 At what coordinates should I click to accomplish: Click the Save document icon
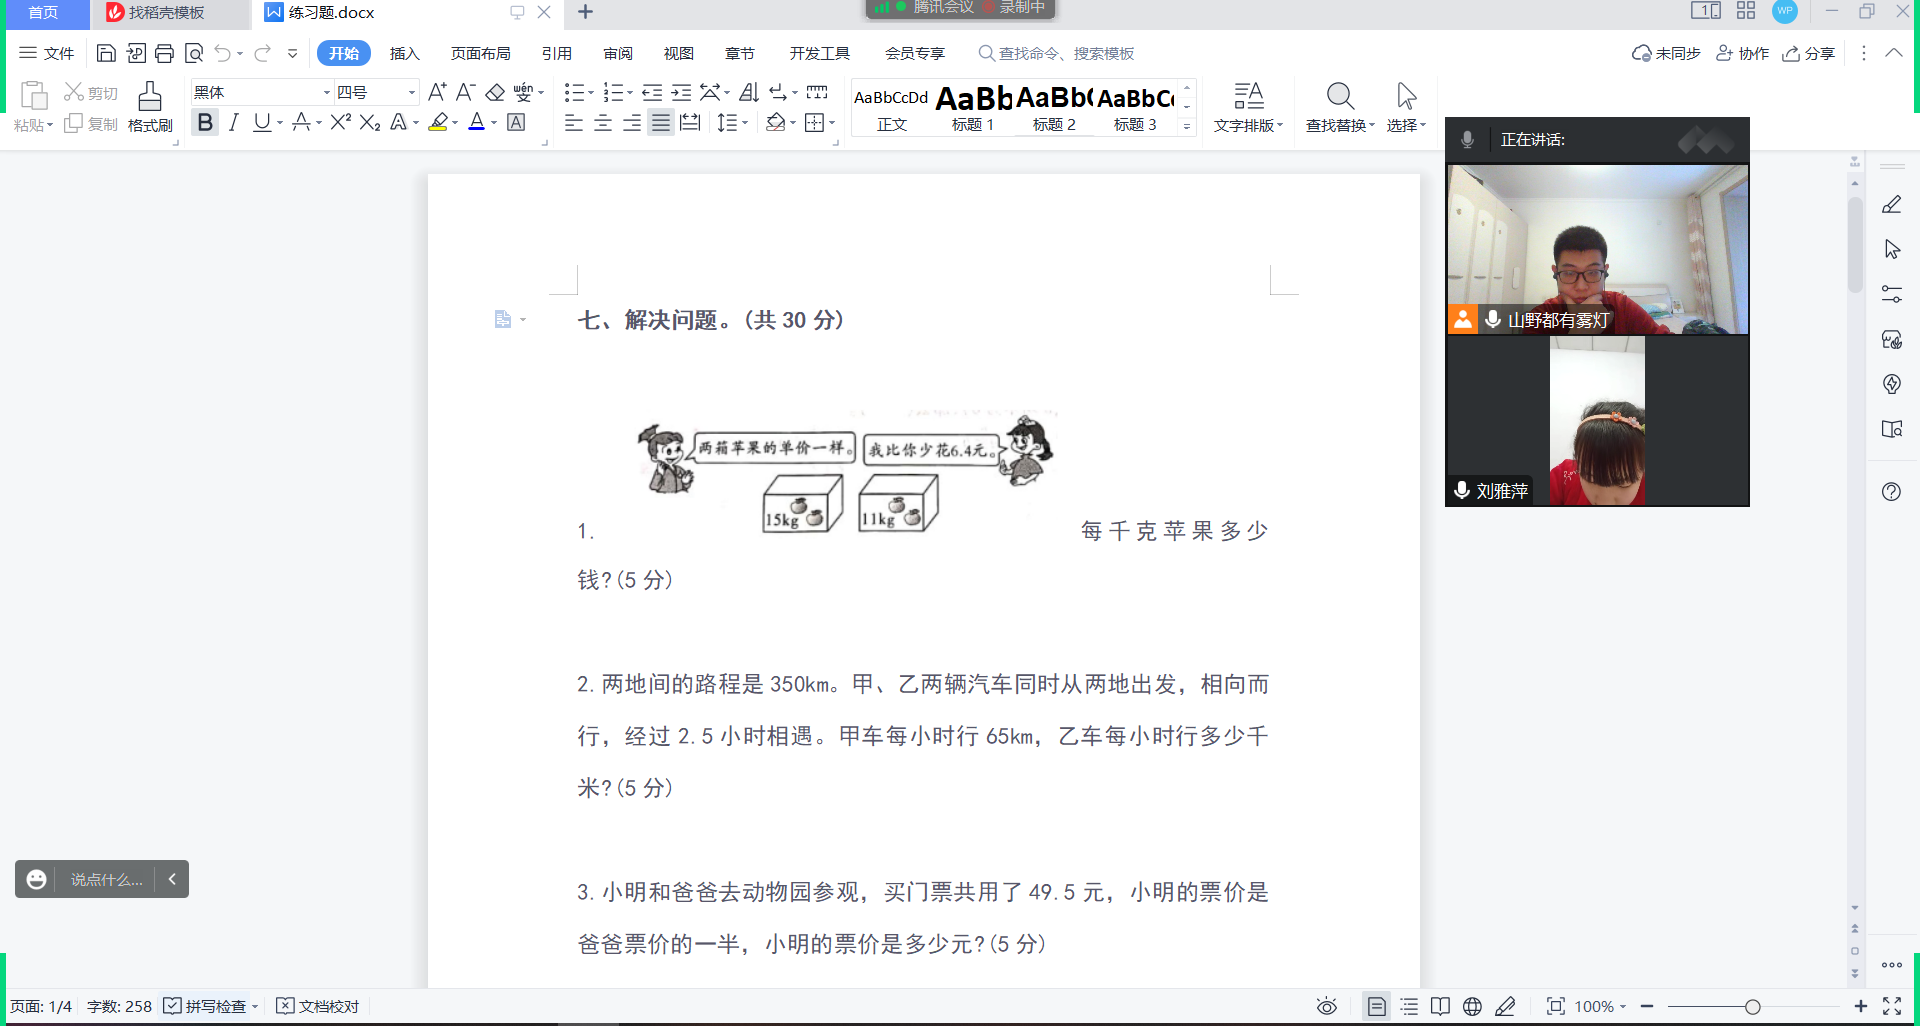pyautogui.click(x=106, y=53)
